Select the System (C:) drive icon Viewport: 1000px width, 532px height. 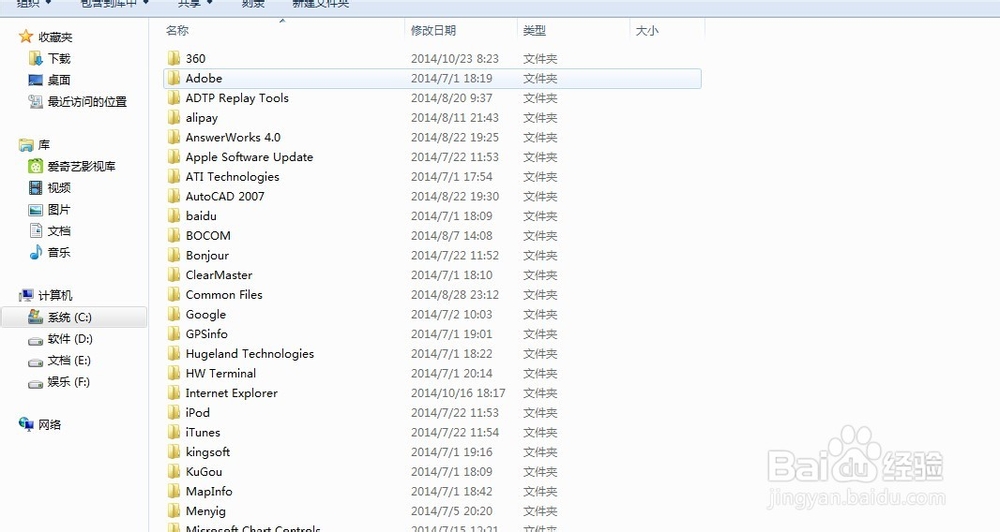pos(36,316)
